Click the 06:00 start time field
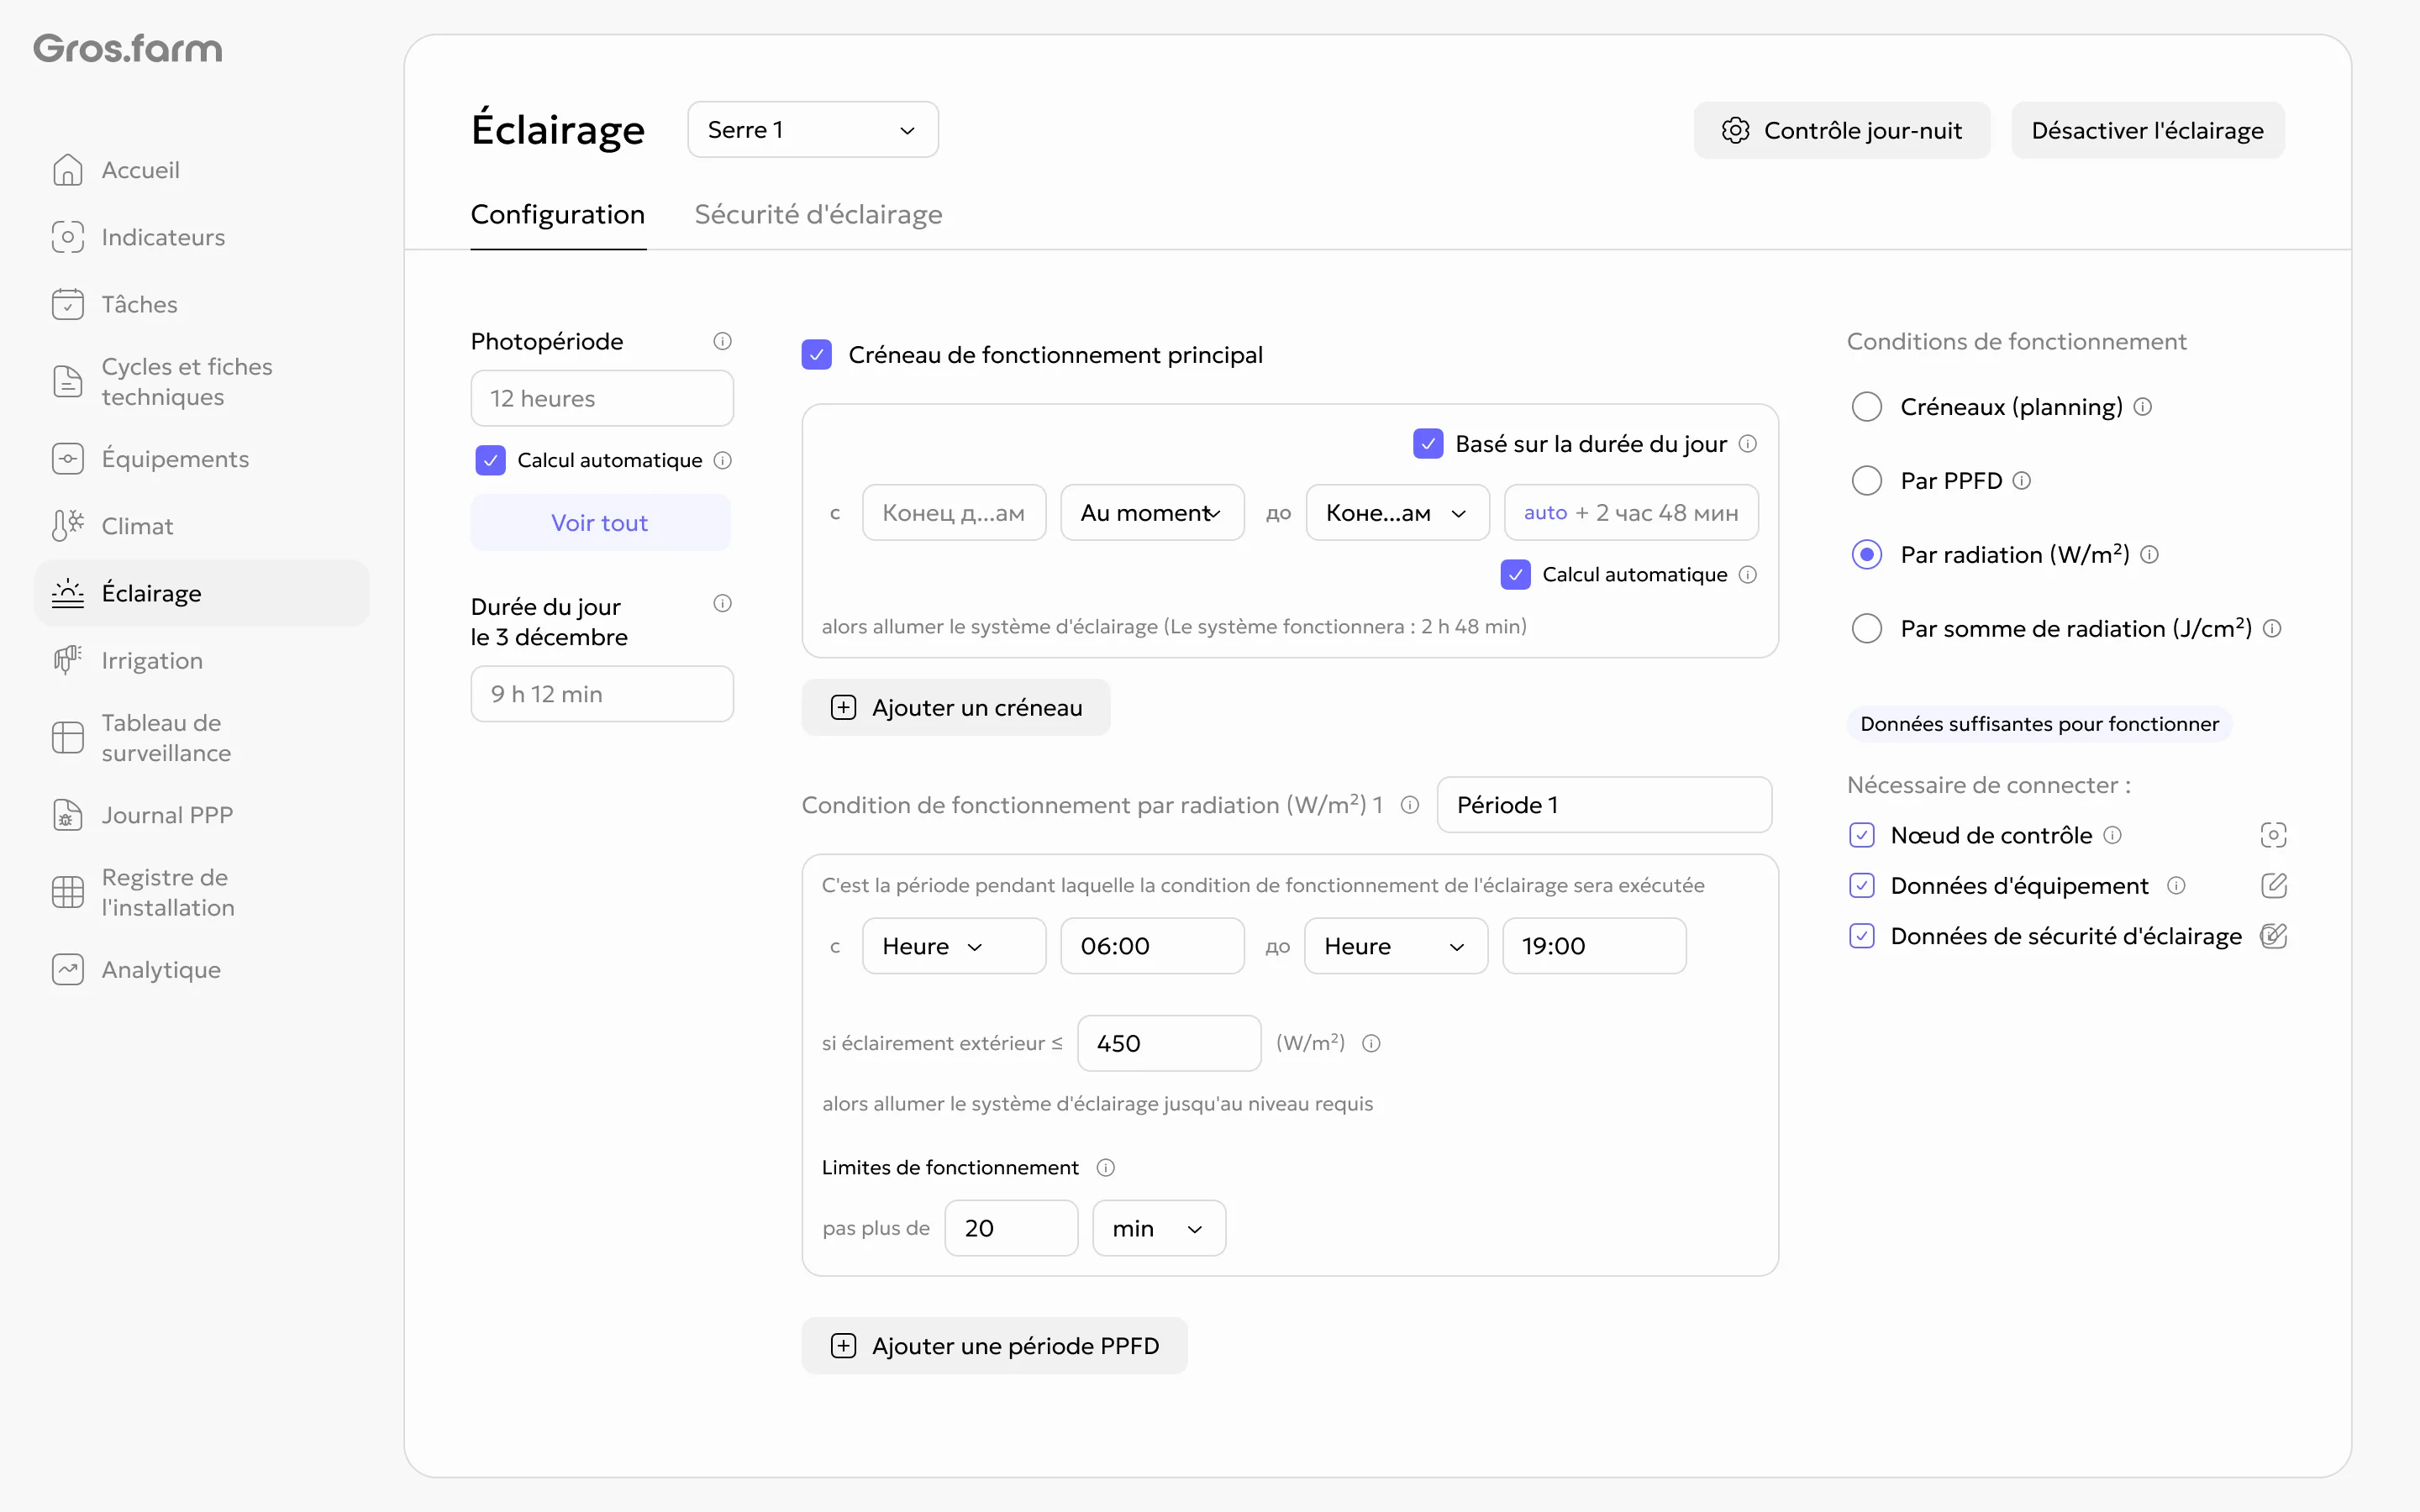 (1152, 946)
